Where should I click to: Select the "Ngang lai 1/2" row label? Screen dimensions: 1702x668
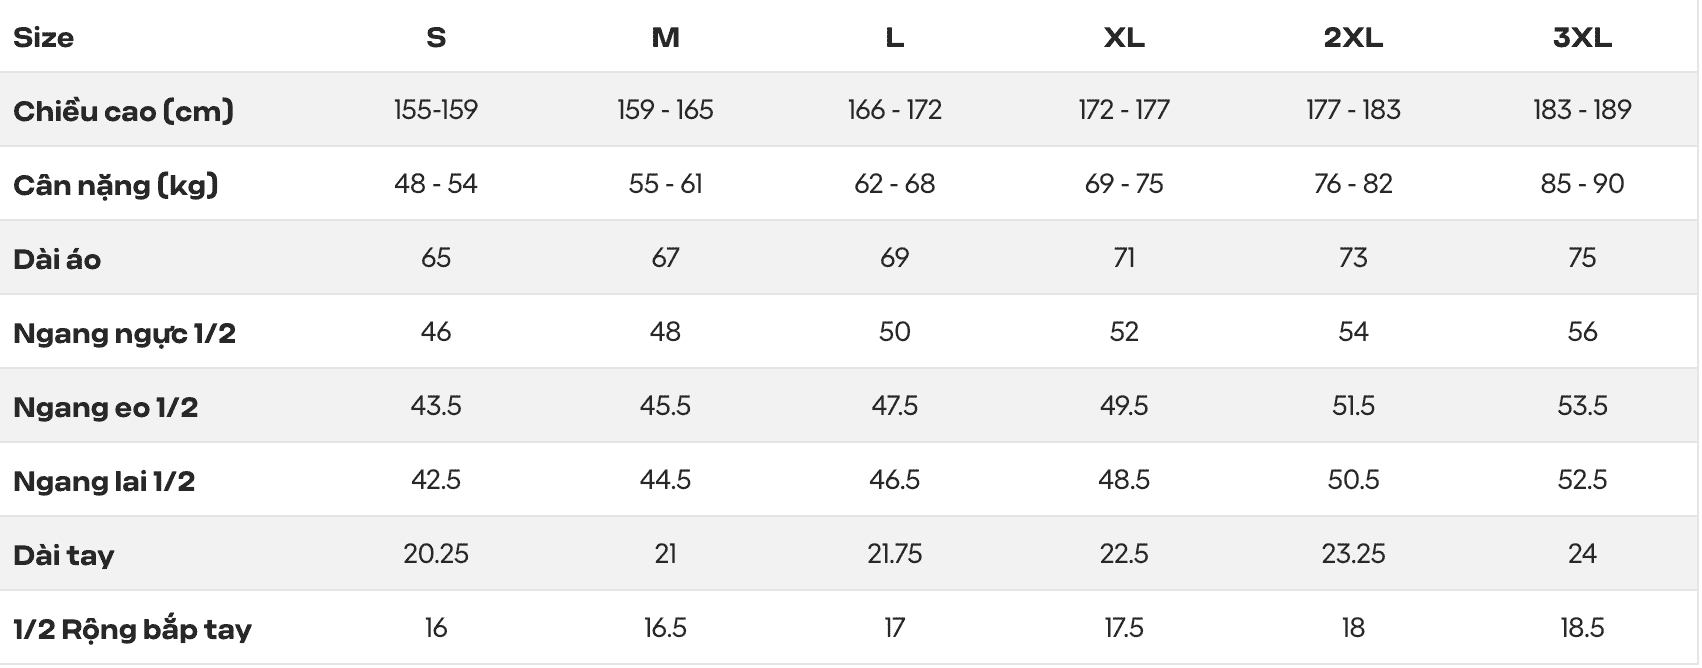[104, 481]
